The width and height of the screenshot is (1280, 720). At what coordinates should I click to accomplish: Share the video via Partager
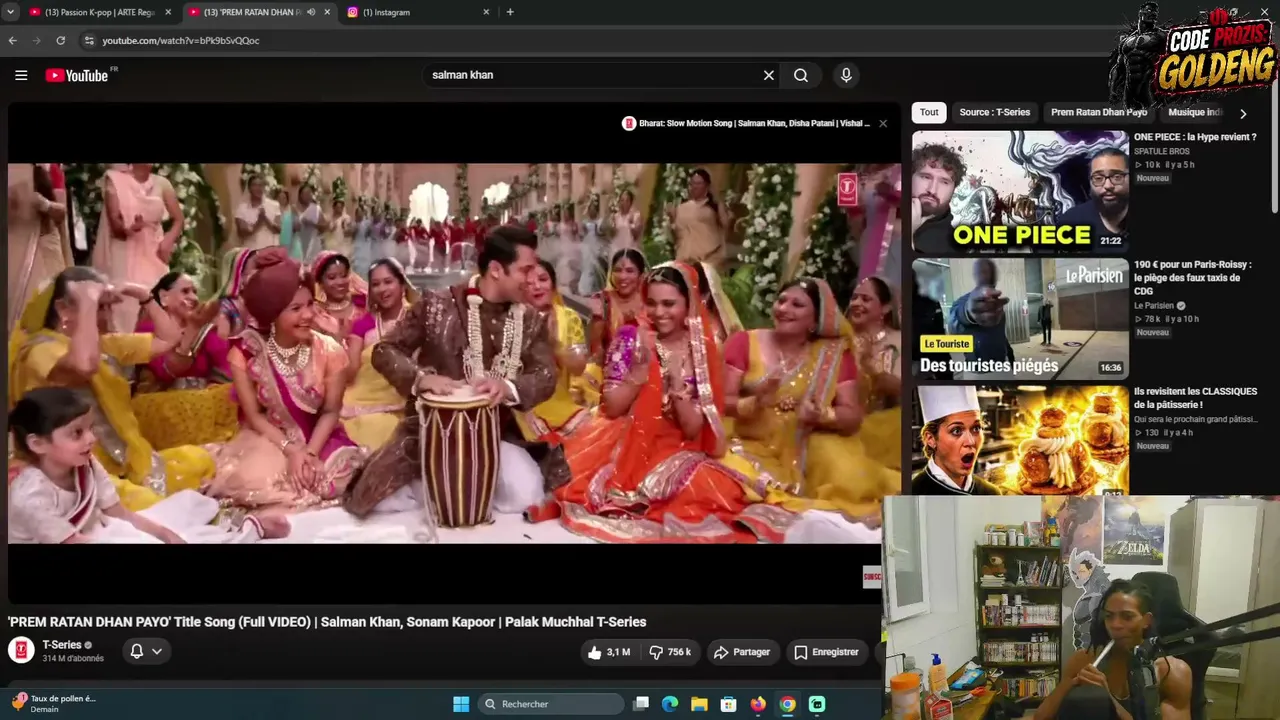(x=742, y=652)
